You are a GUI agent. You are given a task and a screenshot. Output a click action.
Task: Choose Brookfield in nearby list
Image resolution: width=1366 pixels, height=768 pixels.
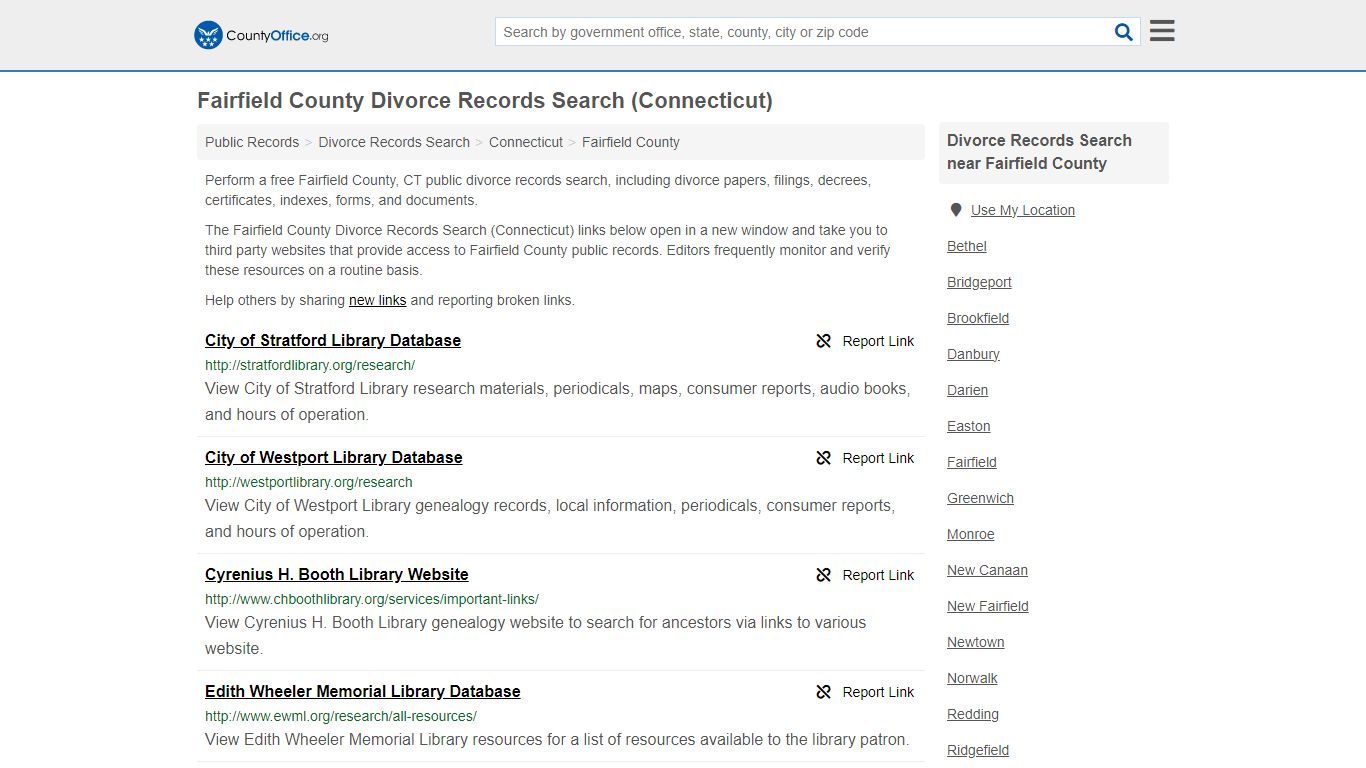pyautogui.click(x=978, y=318)
